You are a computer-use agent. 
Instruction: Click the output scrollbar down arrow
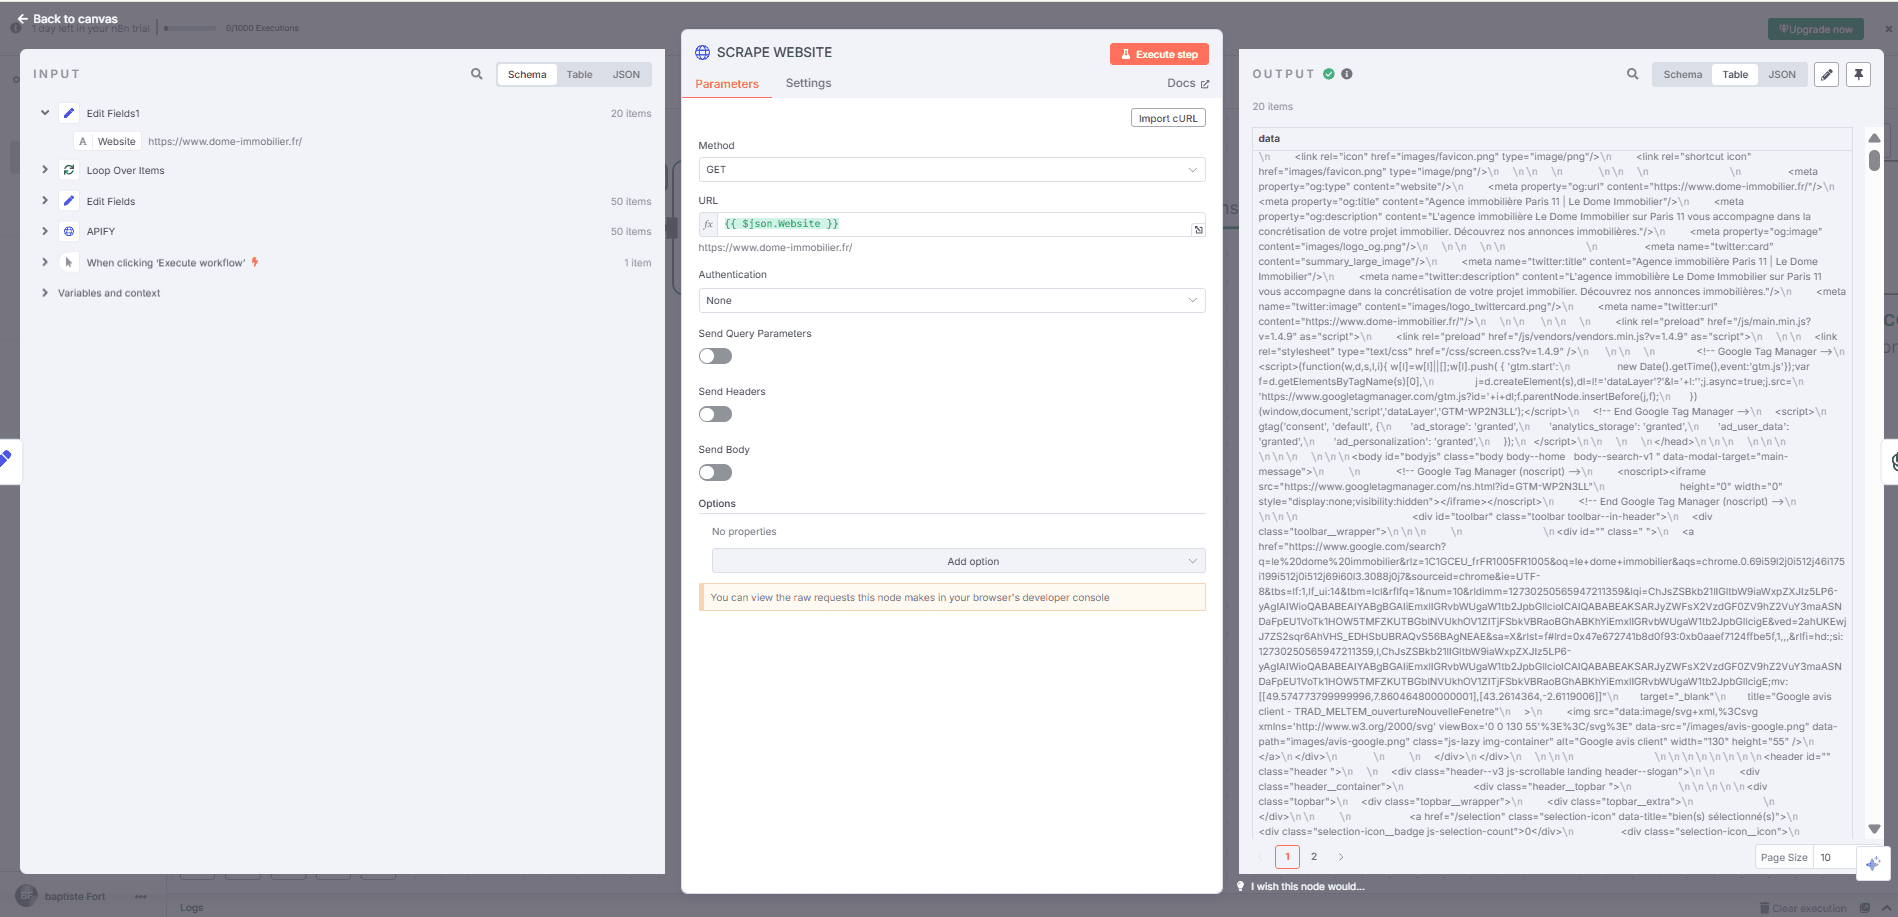[1875, 829]
